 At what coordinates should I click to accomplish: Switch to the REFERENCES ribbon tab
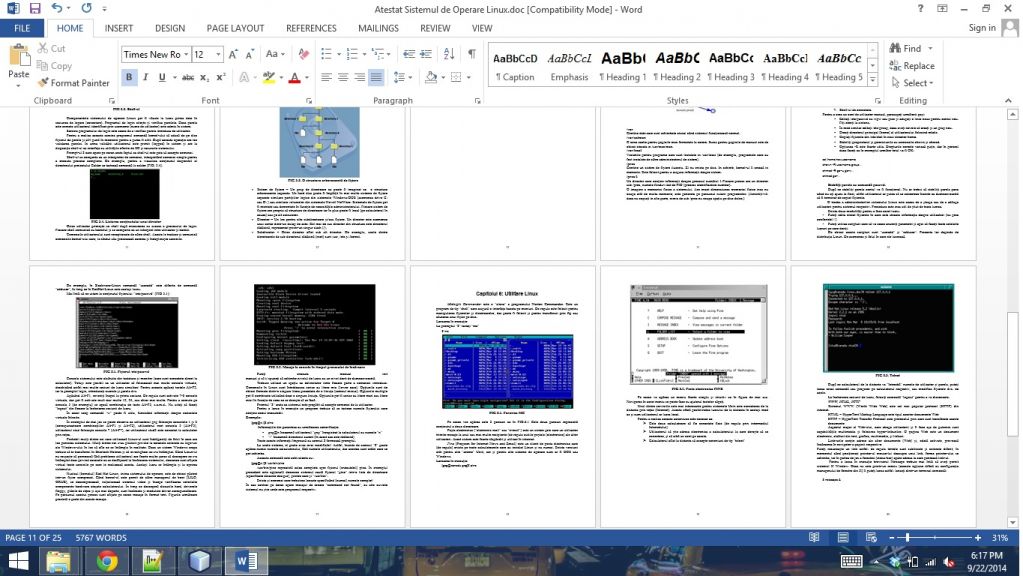pos(311,29)
